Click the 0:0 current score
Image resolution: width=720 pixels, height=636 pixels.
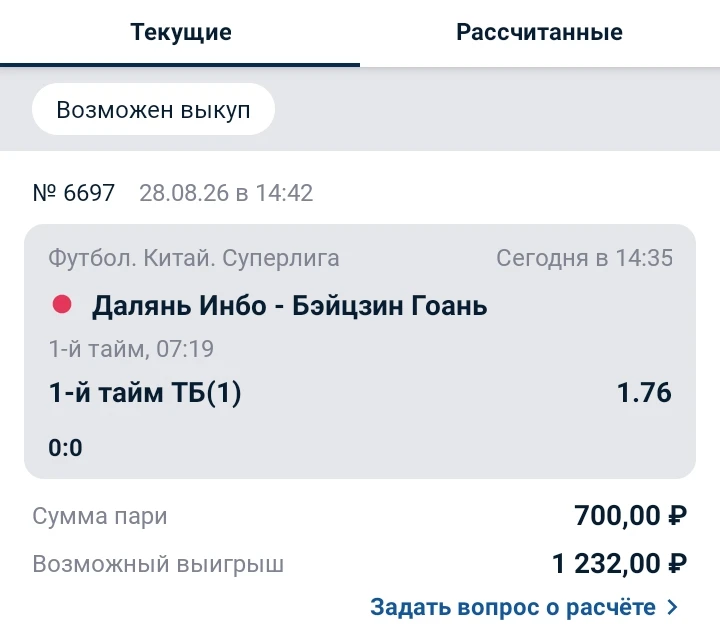click(65, 448)
